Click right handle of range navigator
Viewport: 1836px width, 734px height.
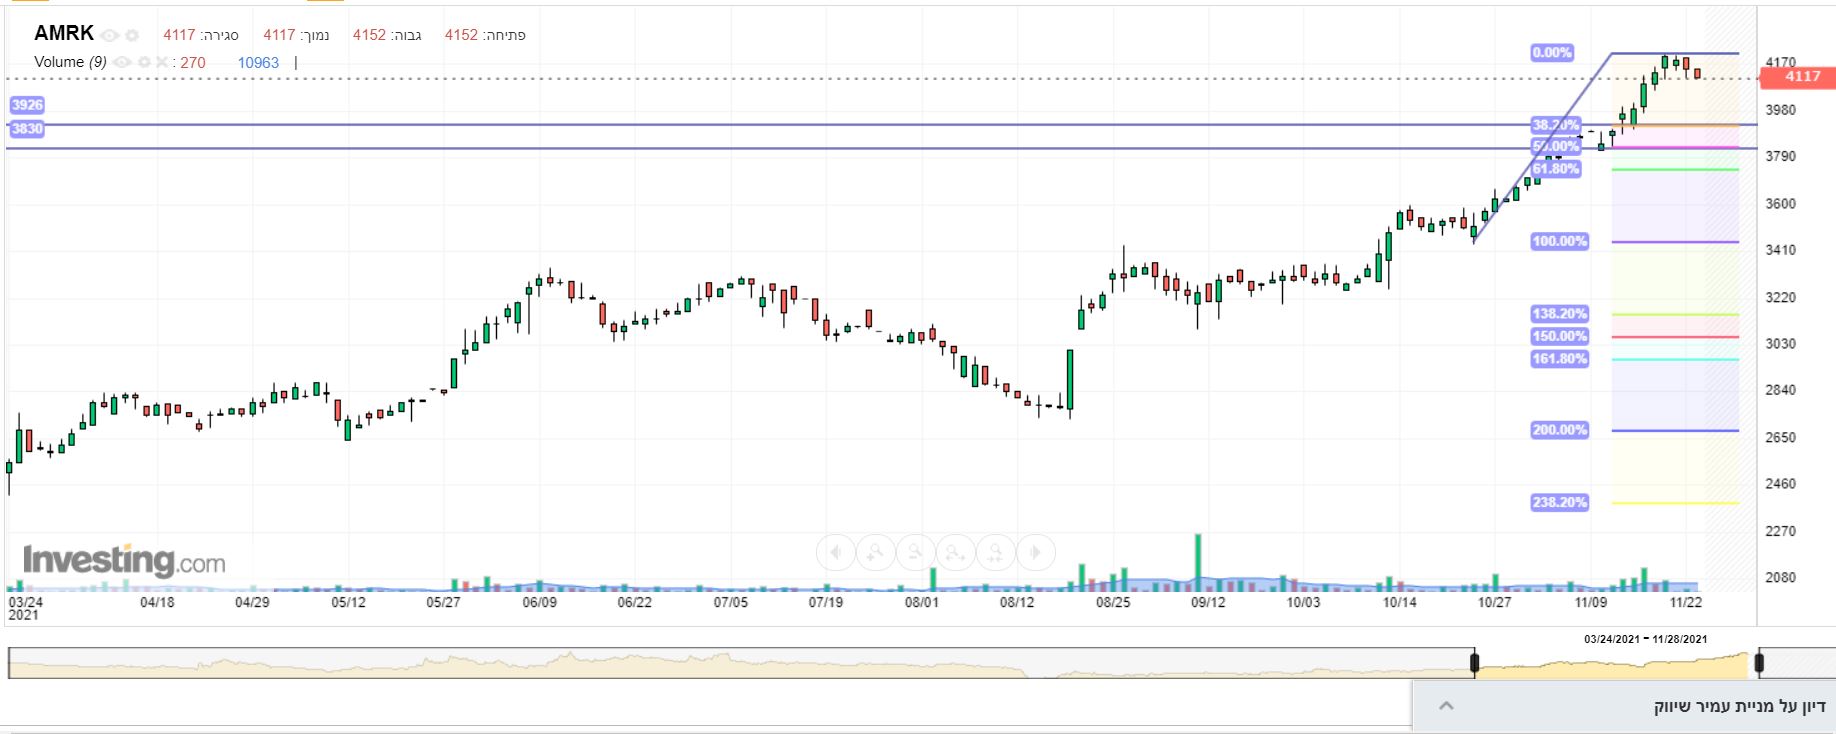(x=1759, y=663)
